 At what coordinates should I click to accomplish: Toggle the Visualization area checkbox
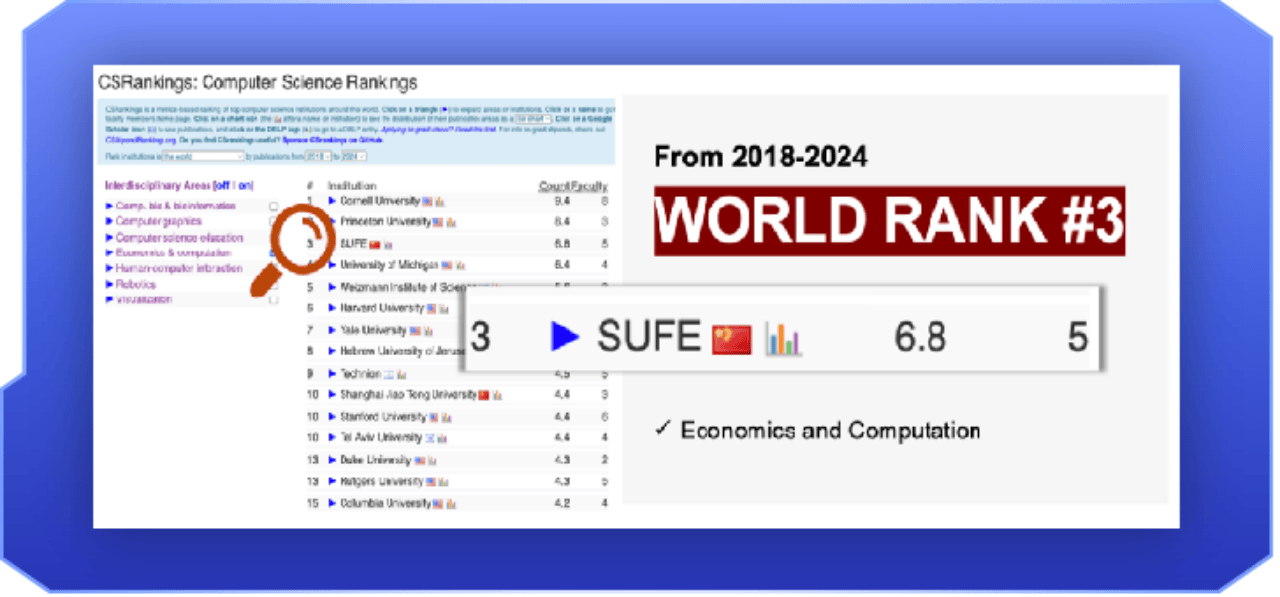(274, 300)
